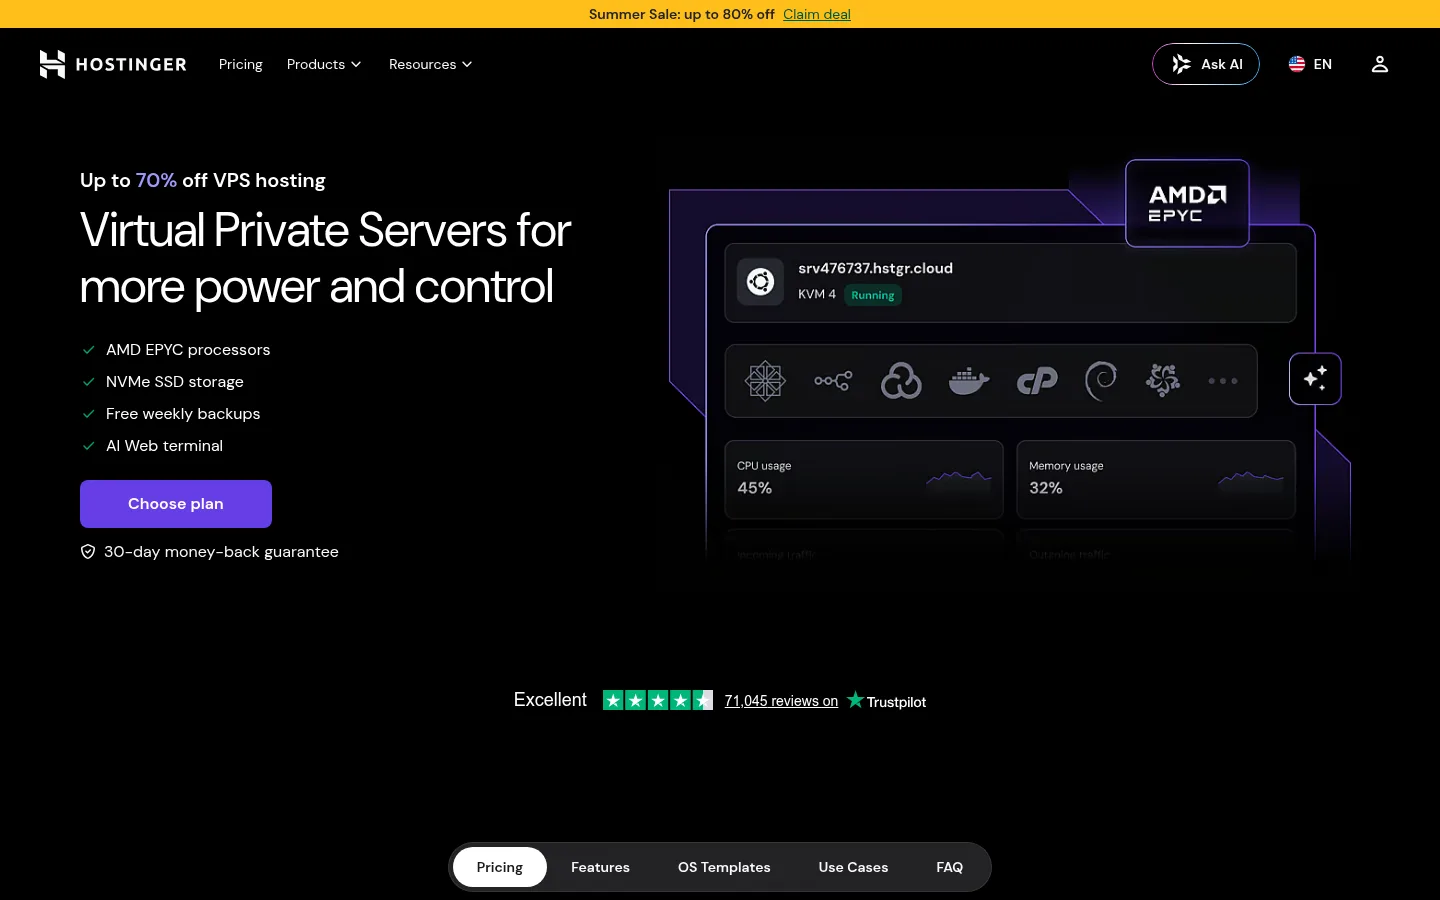Select the n8n workflow nodes icon

coord(833,381)
